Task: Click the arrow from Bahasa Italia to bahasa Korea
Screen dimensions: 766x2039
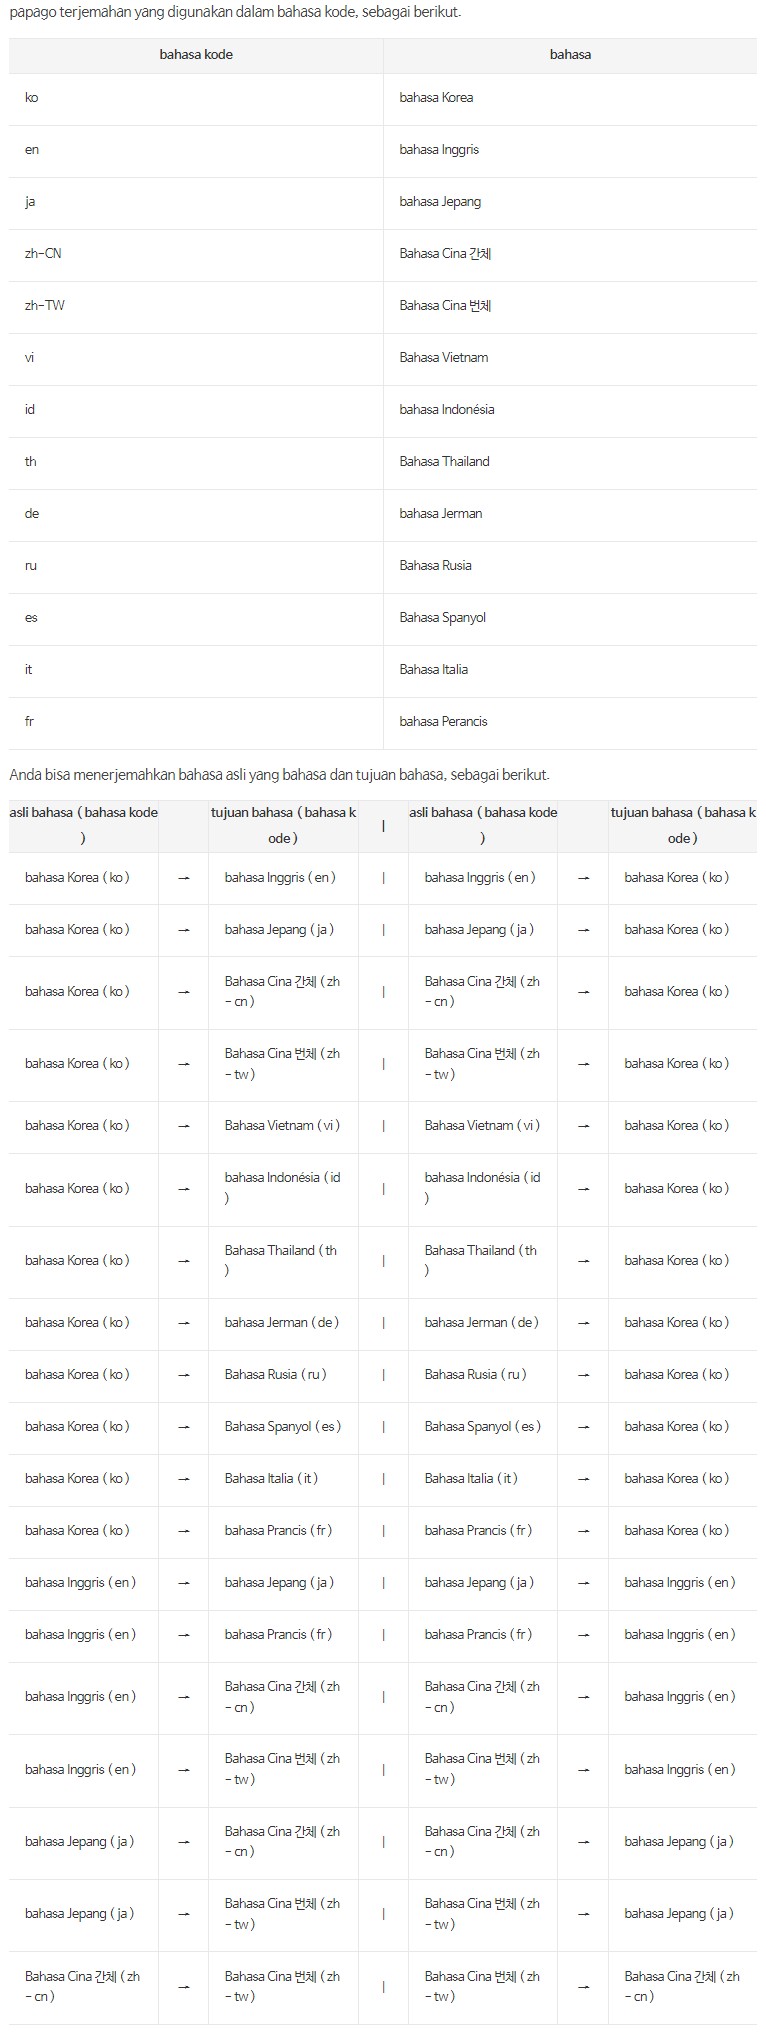Action: [x=583, y=1479]
